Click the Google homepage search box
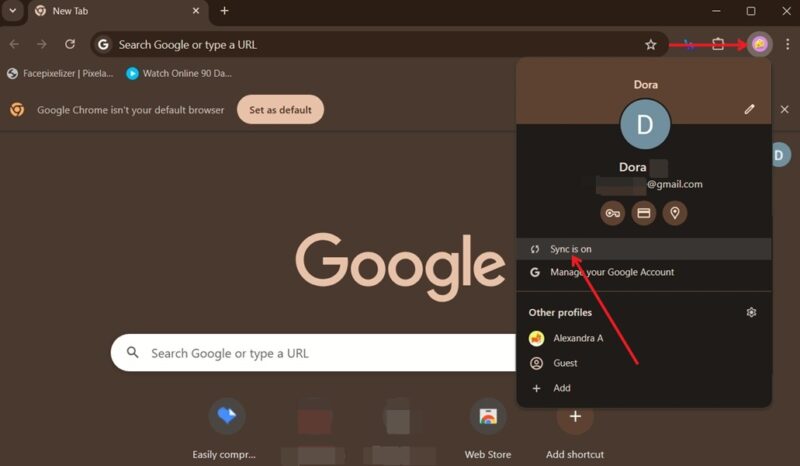The width and height of the screenshot is (800, 466). point(314,353)
